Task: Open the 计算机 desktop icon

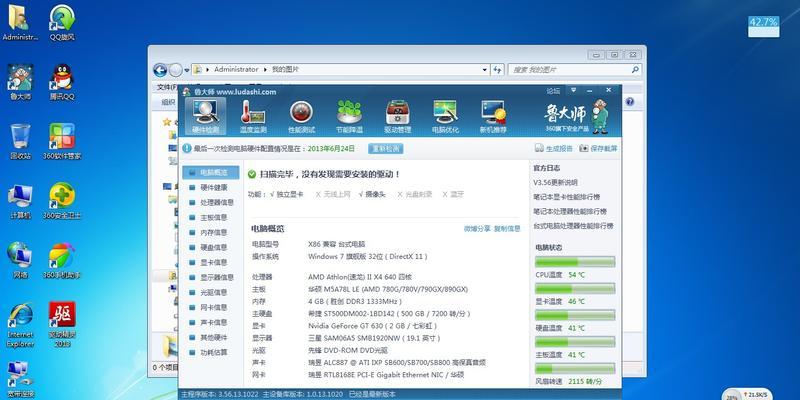Action: pos(20,201)
